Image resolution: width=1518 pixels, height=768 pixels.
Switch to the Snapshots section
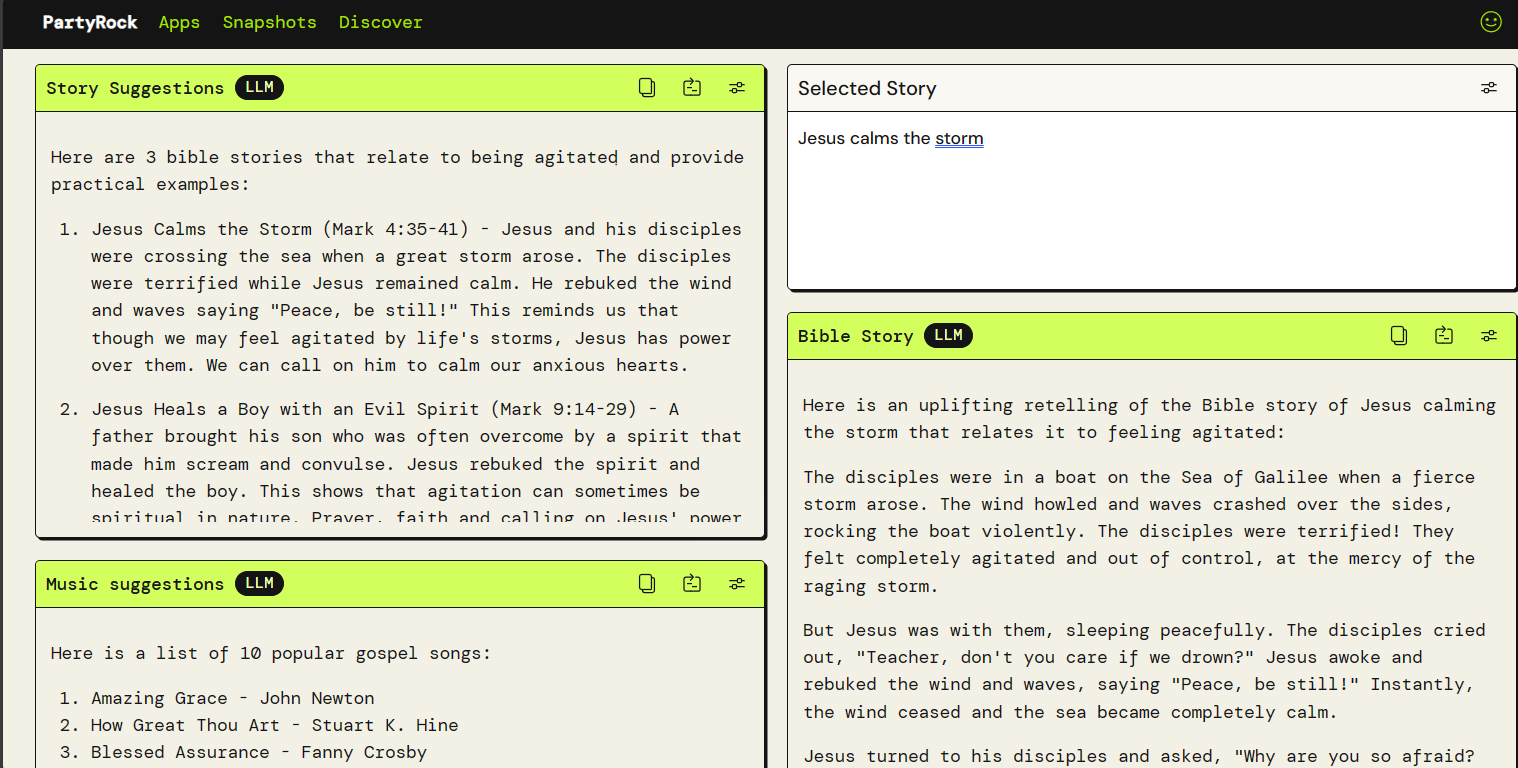click(x=269, y=22)
